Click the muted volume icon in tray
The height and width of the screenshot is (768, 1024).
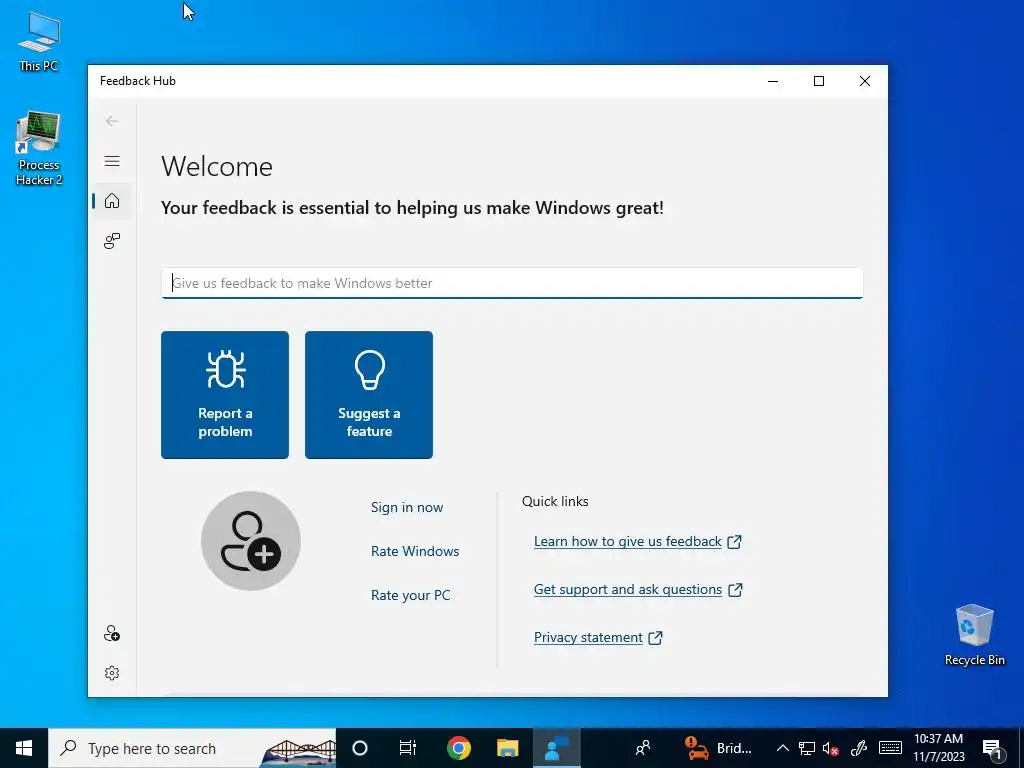(831, 748)
